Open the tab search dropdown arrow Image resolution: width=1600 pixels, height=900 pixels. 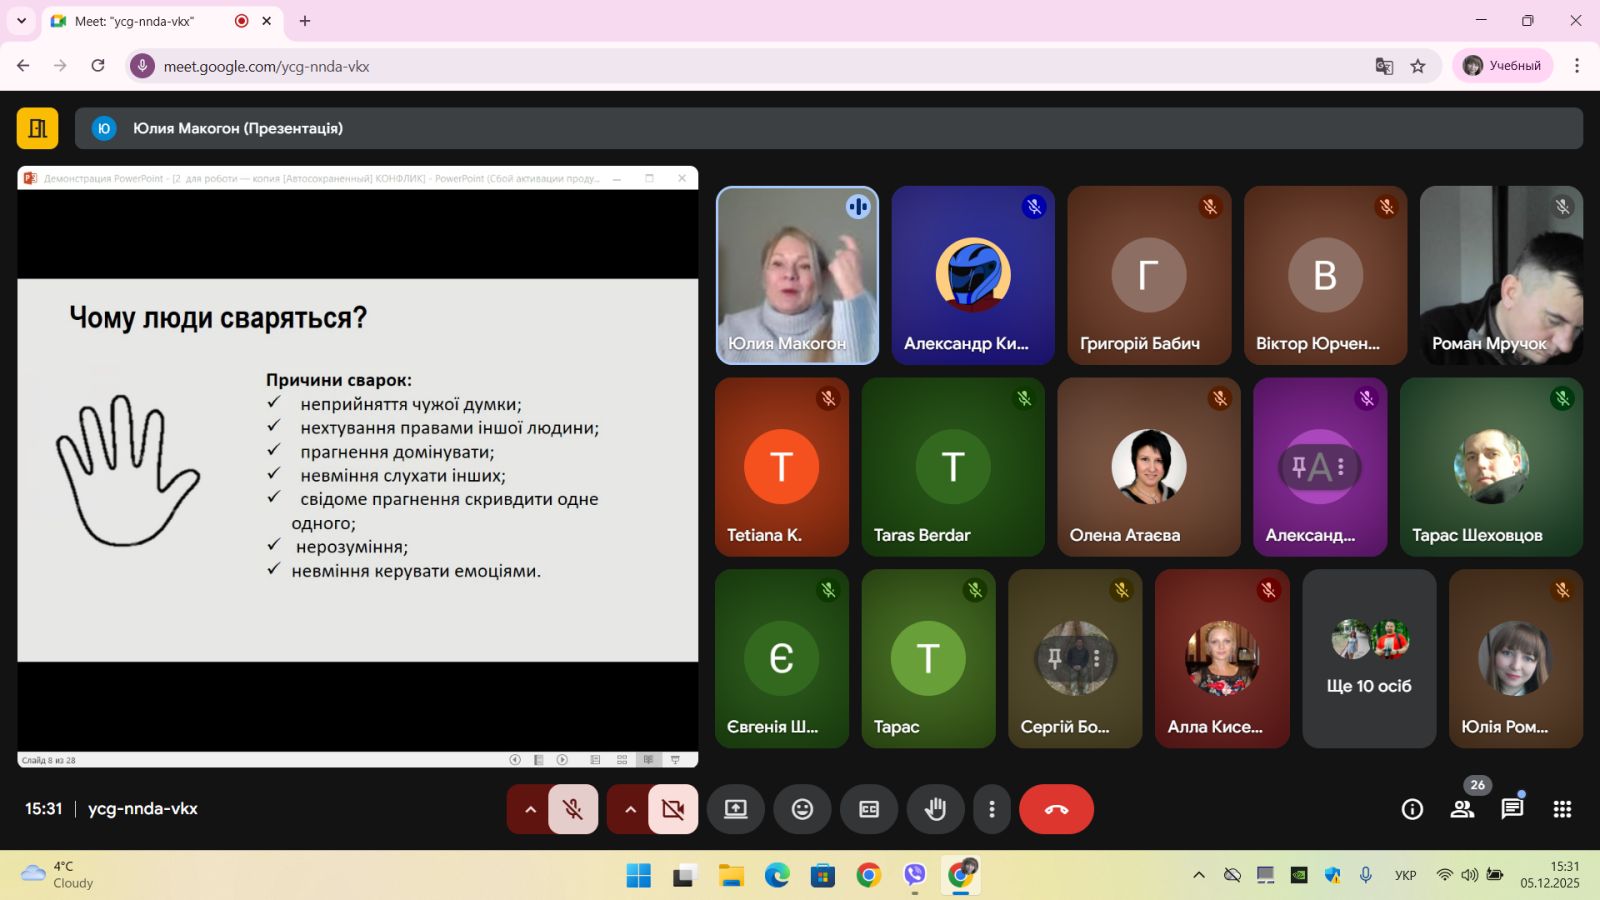click(21, 21)
